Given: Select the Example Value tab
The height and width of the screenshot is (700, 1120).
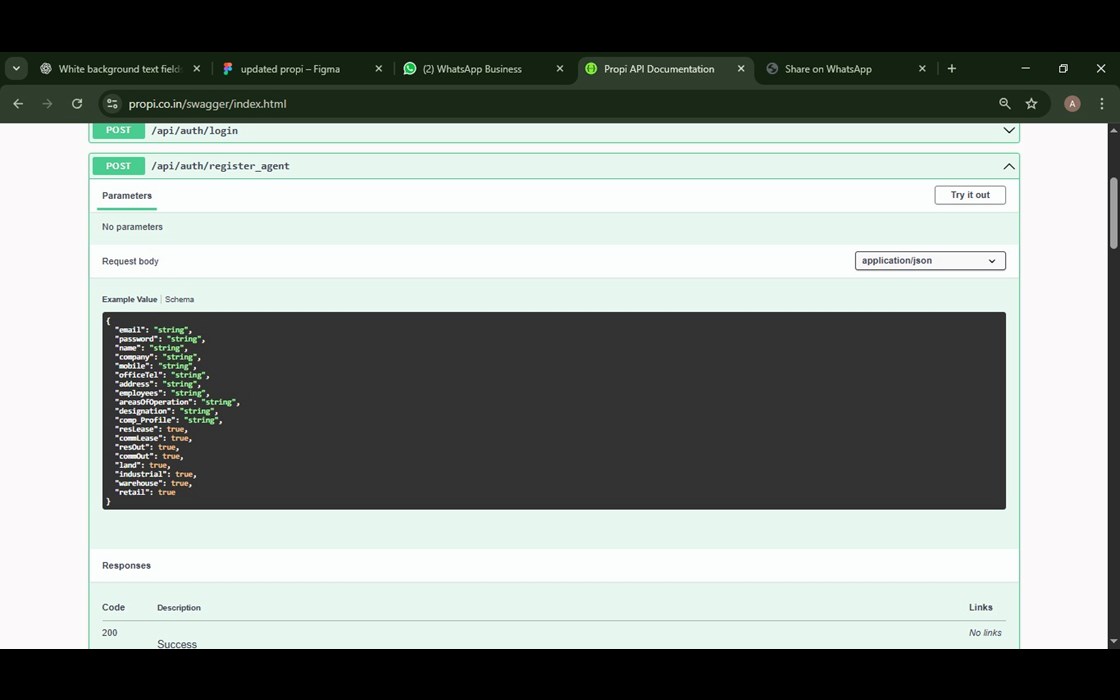Looking at the screenshot, I should pyautogui.click(x=129, y=300).
